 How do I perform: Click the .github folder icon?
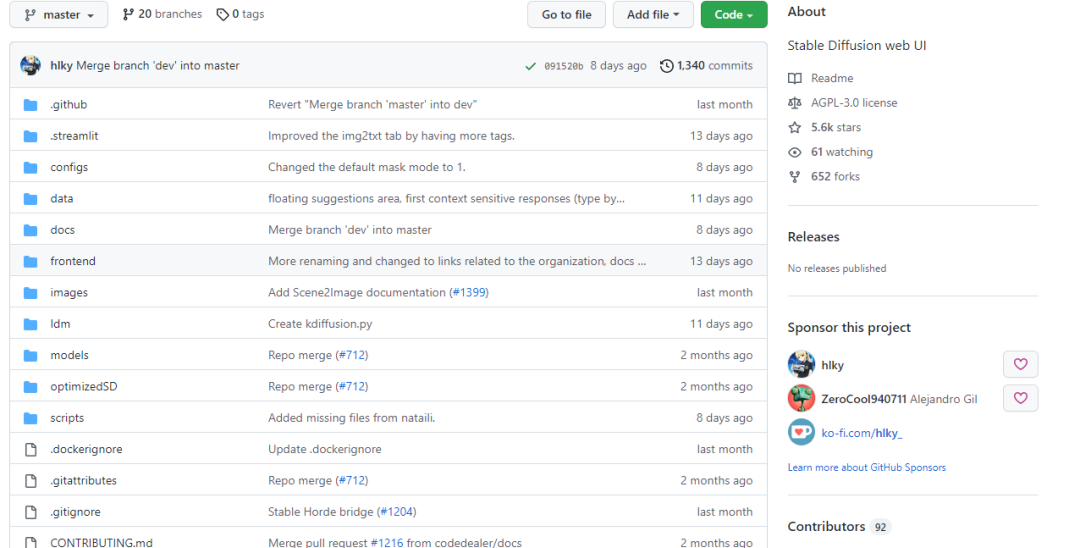(30, 105)
